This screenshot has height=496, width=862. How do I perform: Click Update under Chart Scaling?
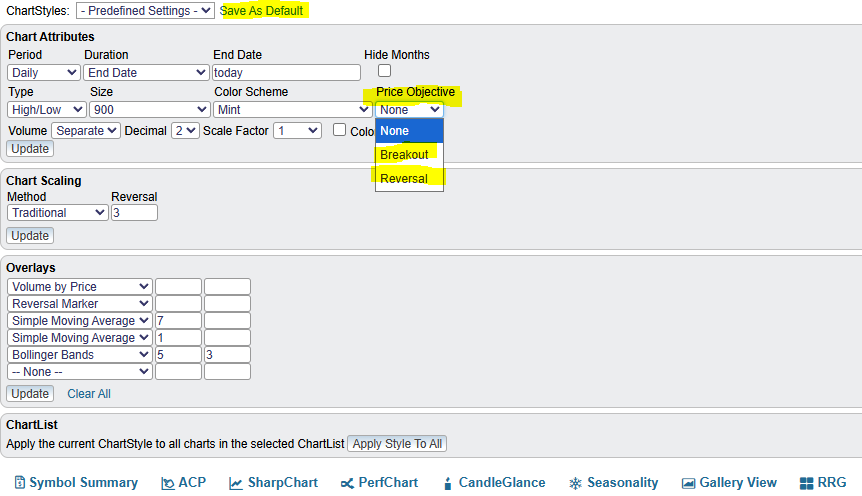[30, 235]
